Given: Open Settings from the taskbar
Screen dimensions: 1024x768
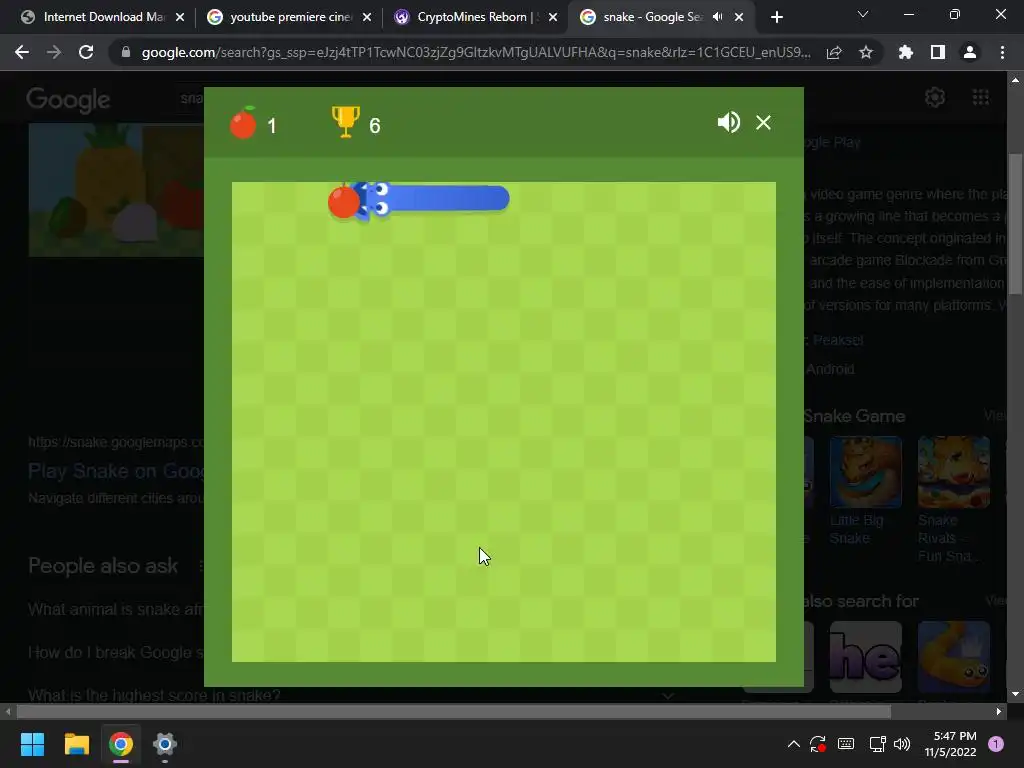Looking at the screenshot, I should [x=165, y=744].
